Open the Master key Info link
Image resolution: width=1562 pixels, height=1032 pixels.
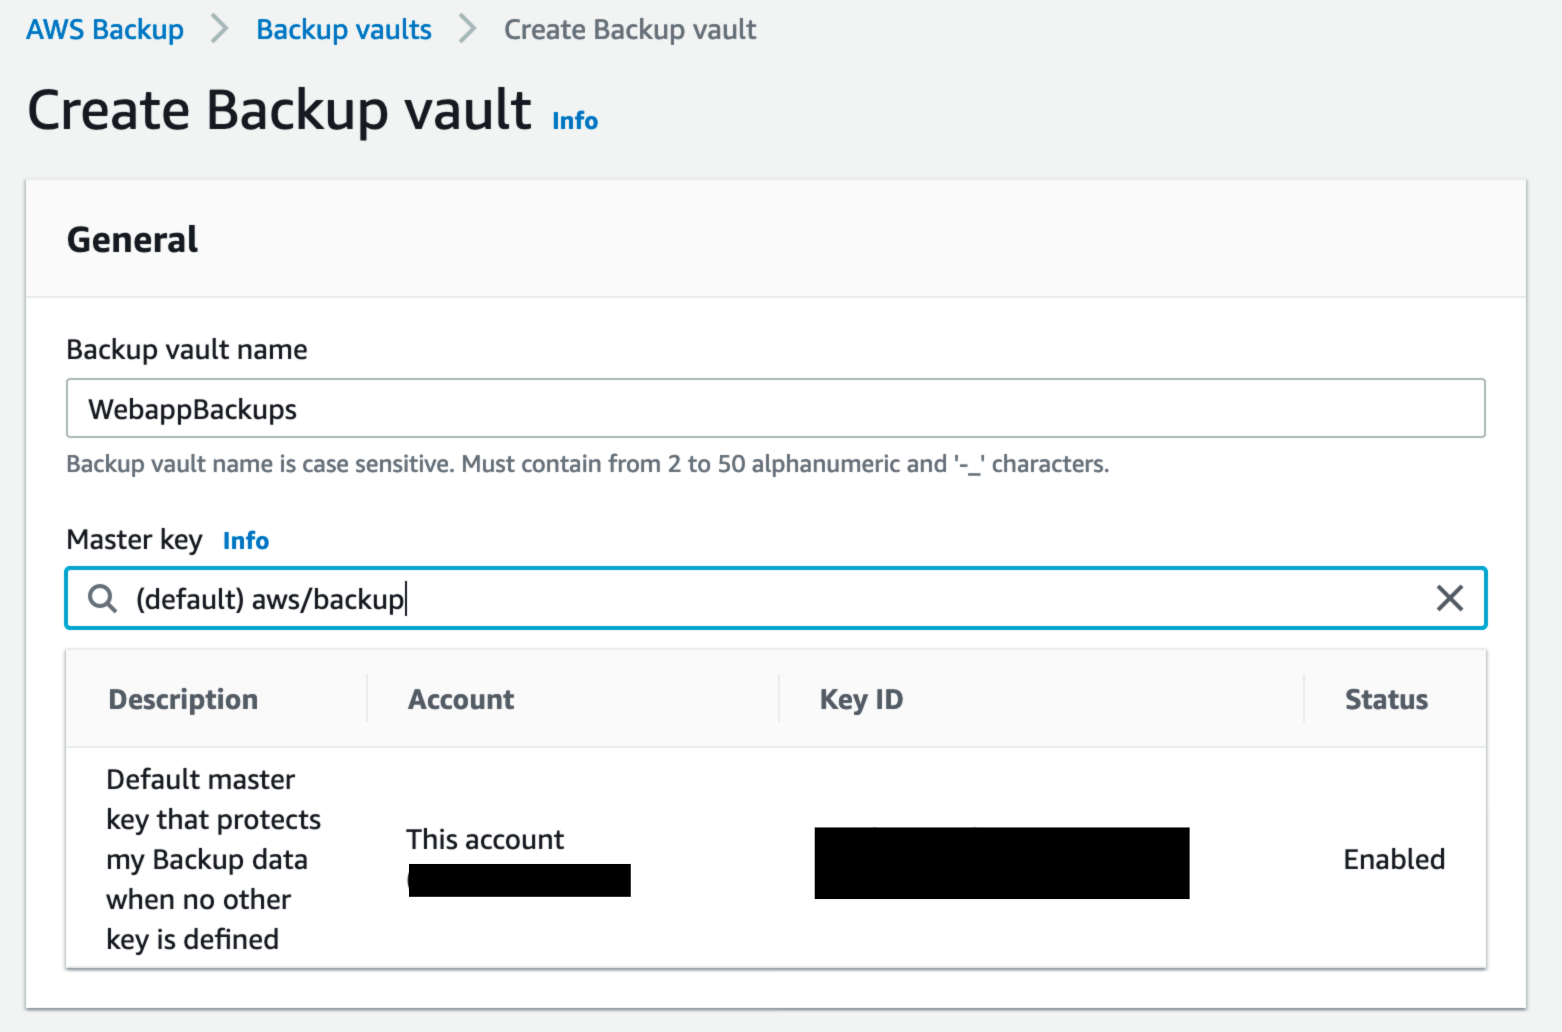(x=246, y=541)
